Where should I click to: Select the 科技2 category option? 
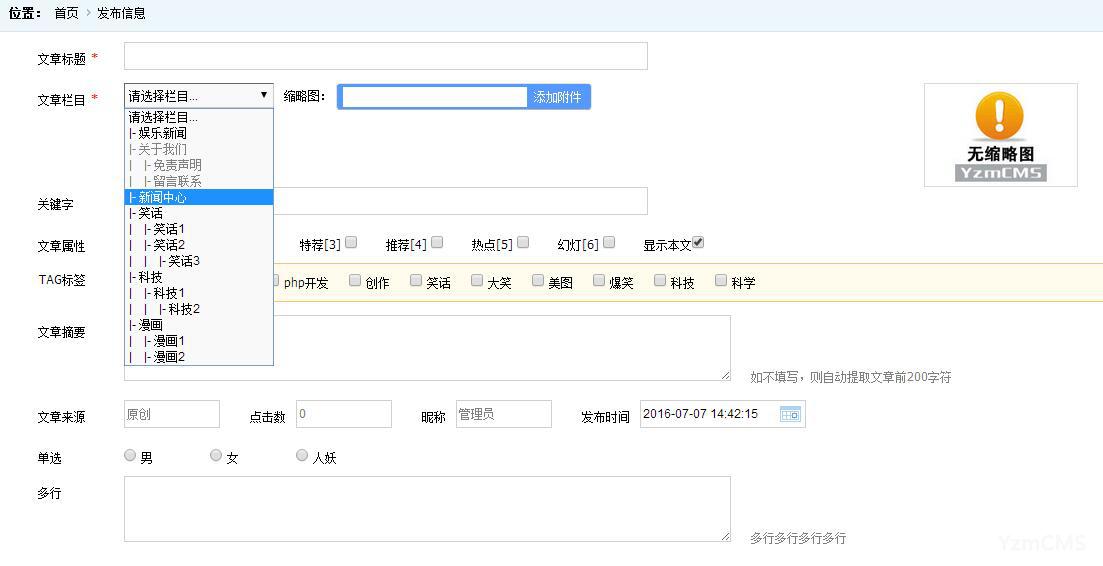click(x=183, y=309)
